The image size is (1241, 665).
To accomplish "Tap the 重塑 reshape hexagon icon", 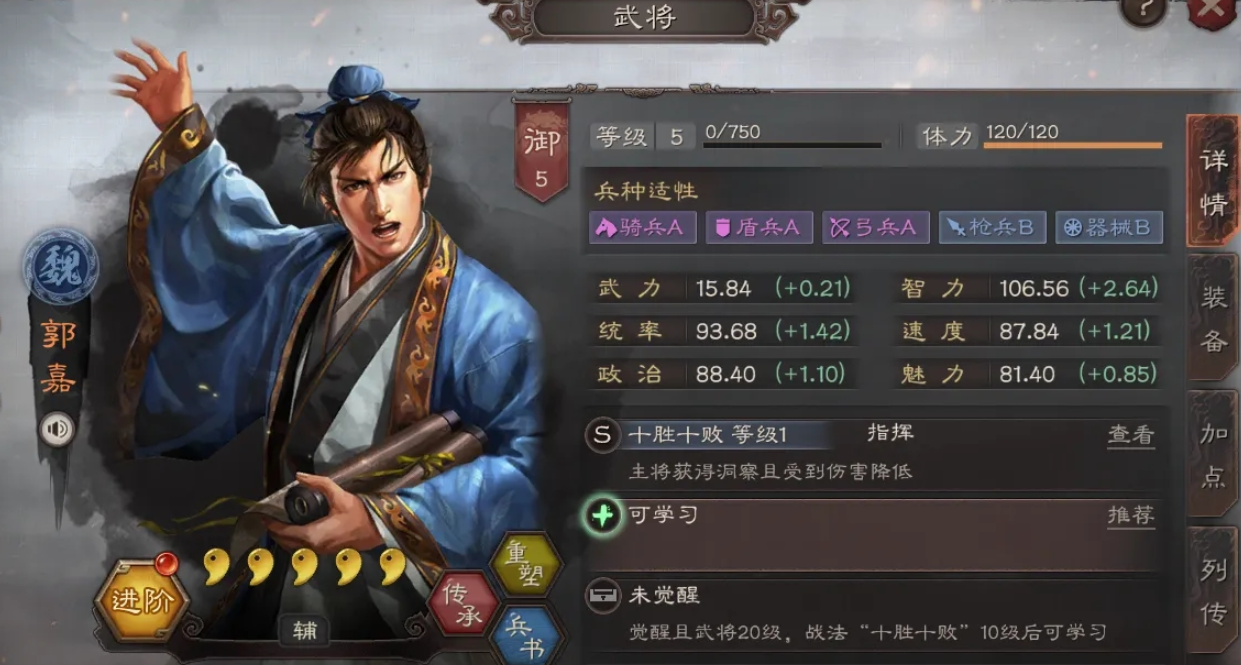I will point(525,565).
